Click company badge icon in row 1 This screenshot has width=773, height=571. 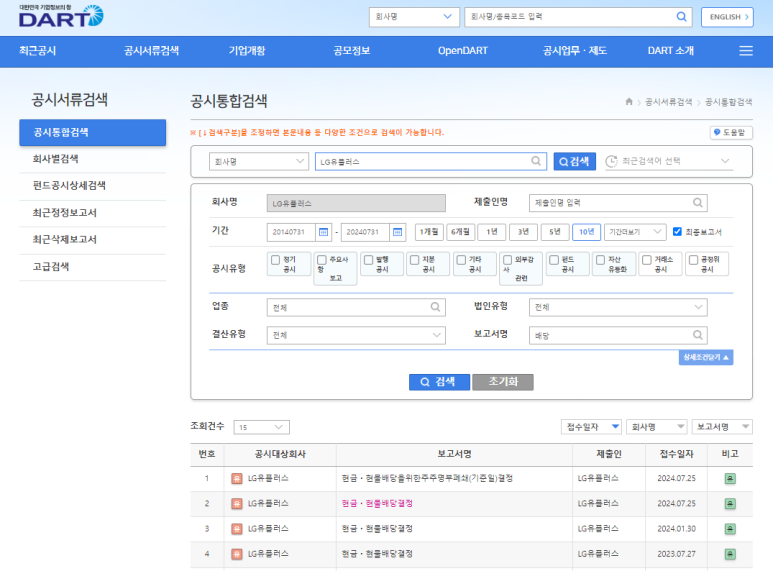237,478
